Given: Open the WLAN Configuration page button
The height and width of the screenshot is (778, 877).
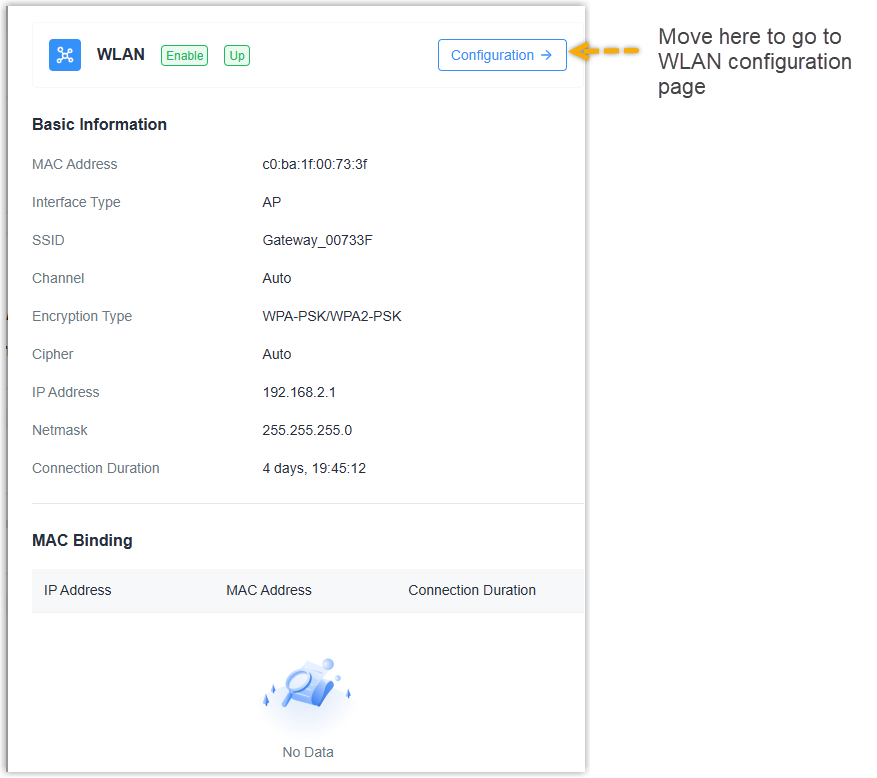Looking at the screenshot, I should point(502,55).
